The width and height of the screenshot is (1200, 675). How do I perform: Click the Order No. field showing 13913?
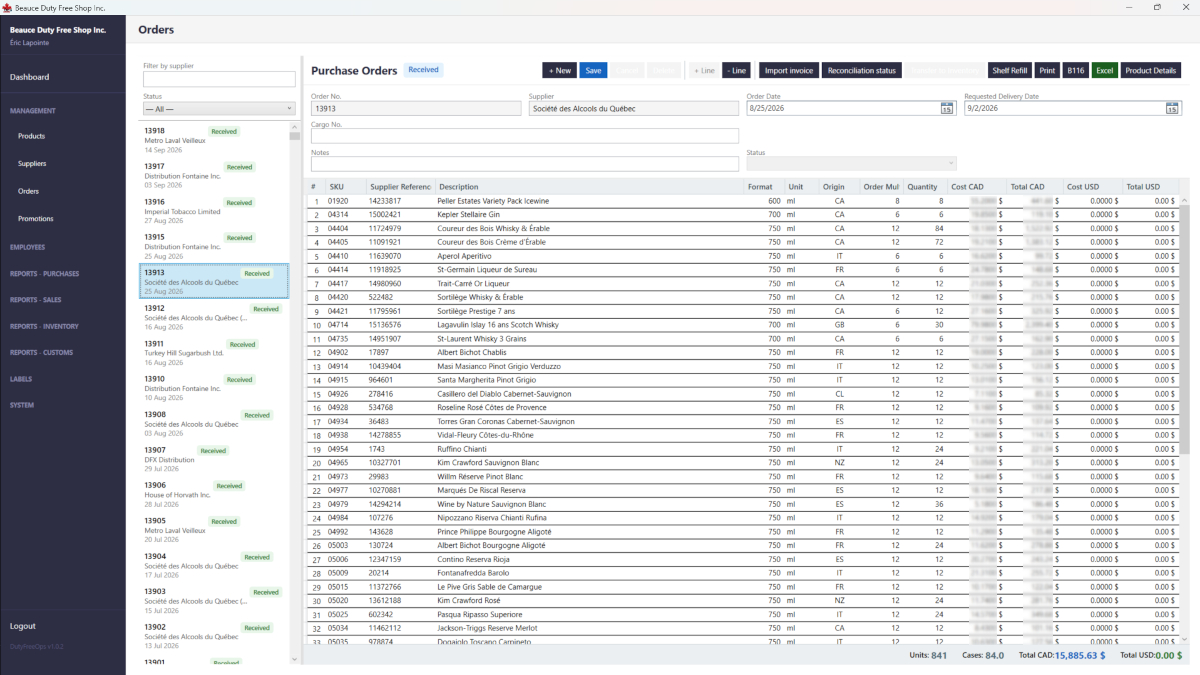point(416,108)
